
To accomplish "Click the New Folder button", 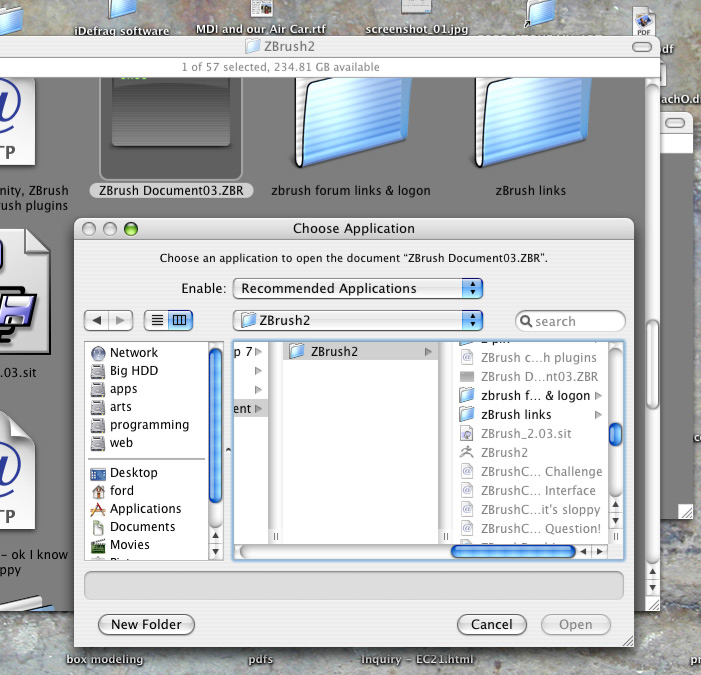I will pos(146,624).
